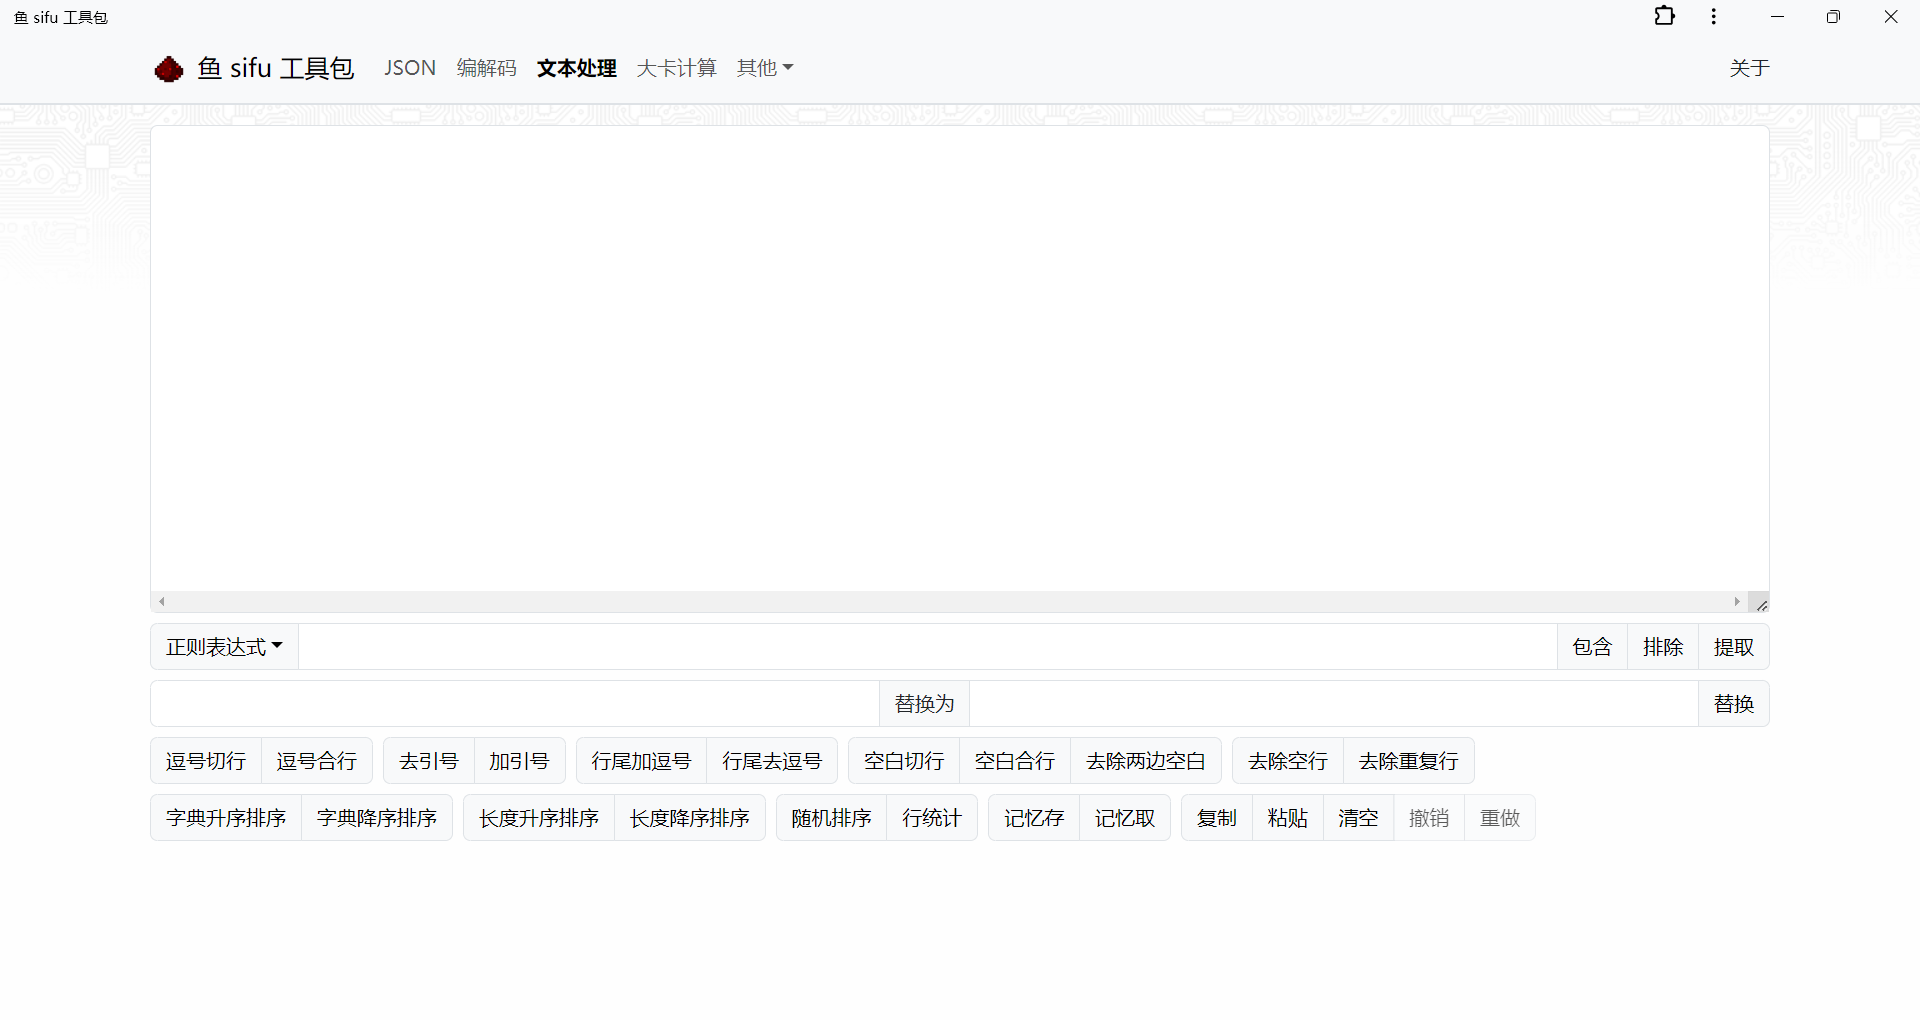Screen dimensions: 1920x1020
Task: Click 加引号 button
Action: coord(520,761)
